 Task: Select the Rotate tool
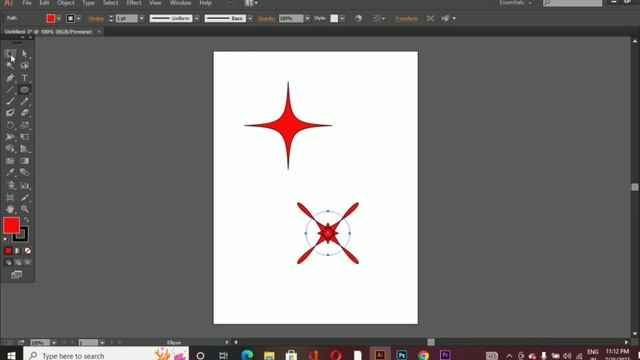click(10, 125)
